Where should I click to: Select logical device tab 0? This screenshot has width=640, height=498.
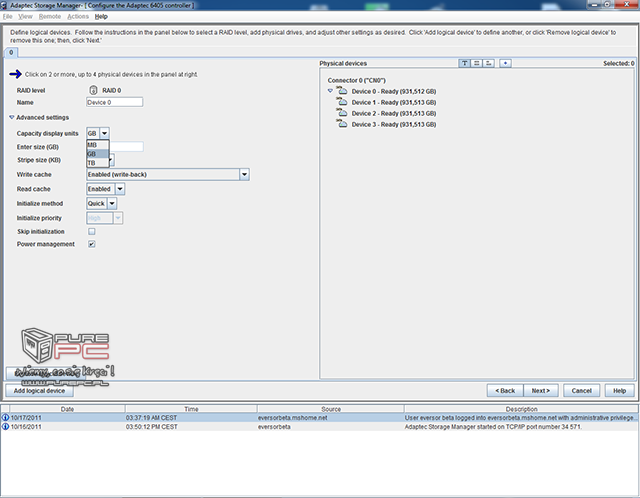(11, 52)
